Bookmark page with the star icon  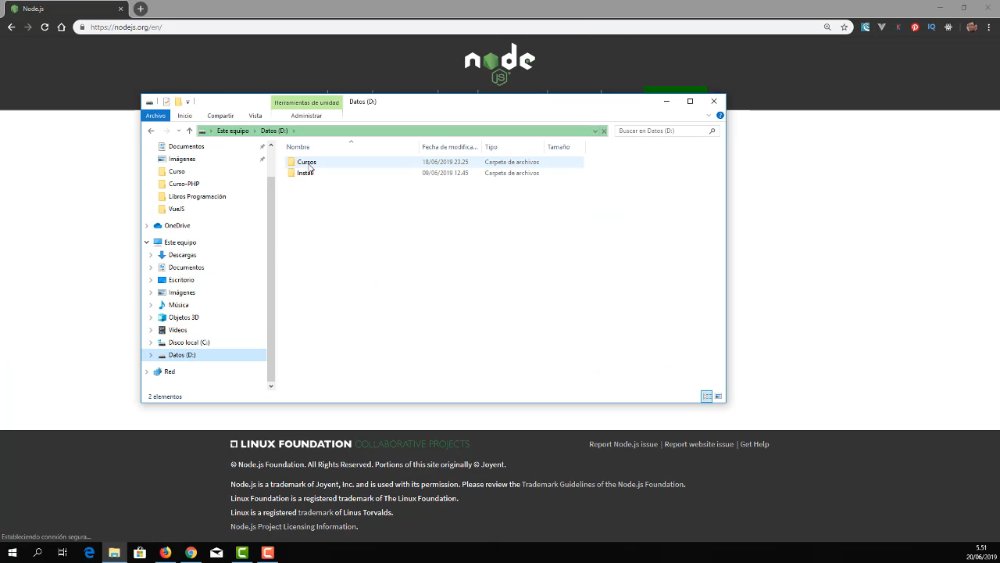coord(844,27)
